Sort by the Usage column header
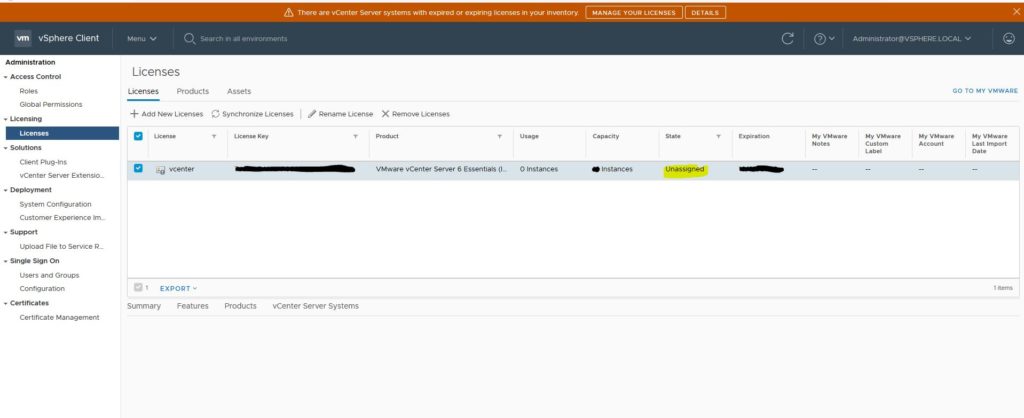This screenshot has width=1024, height=418. (x=529, y=137)
